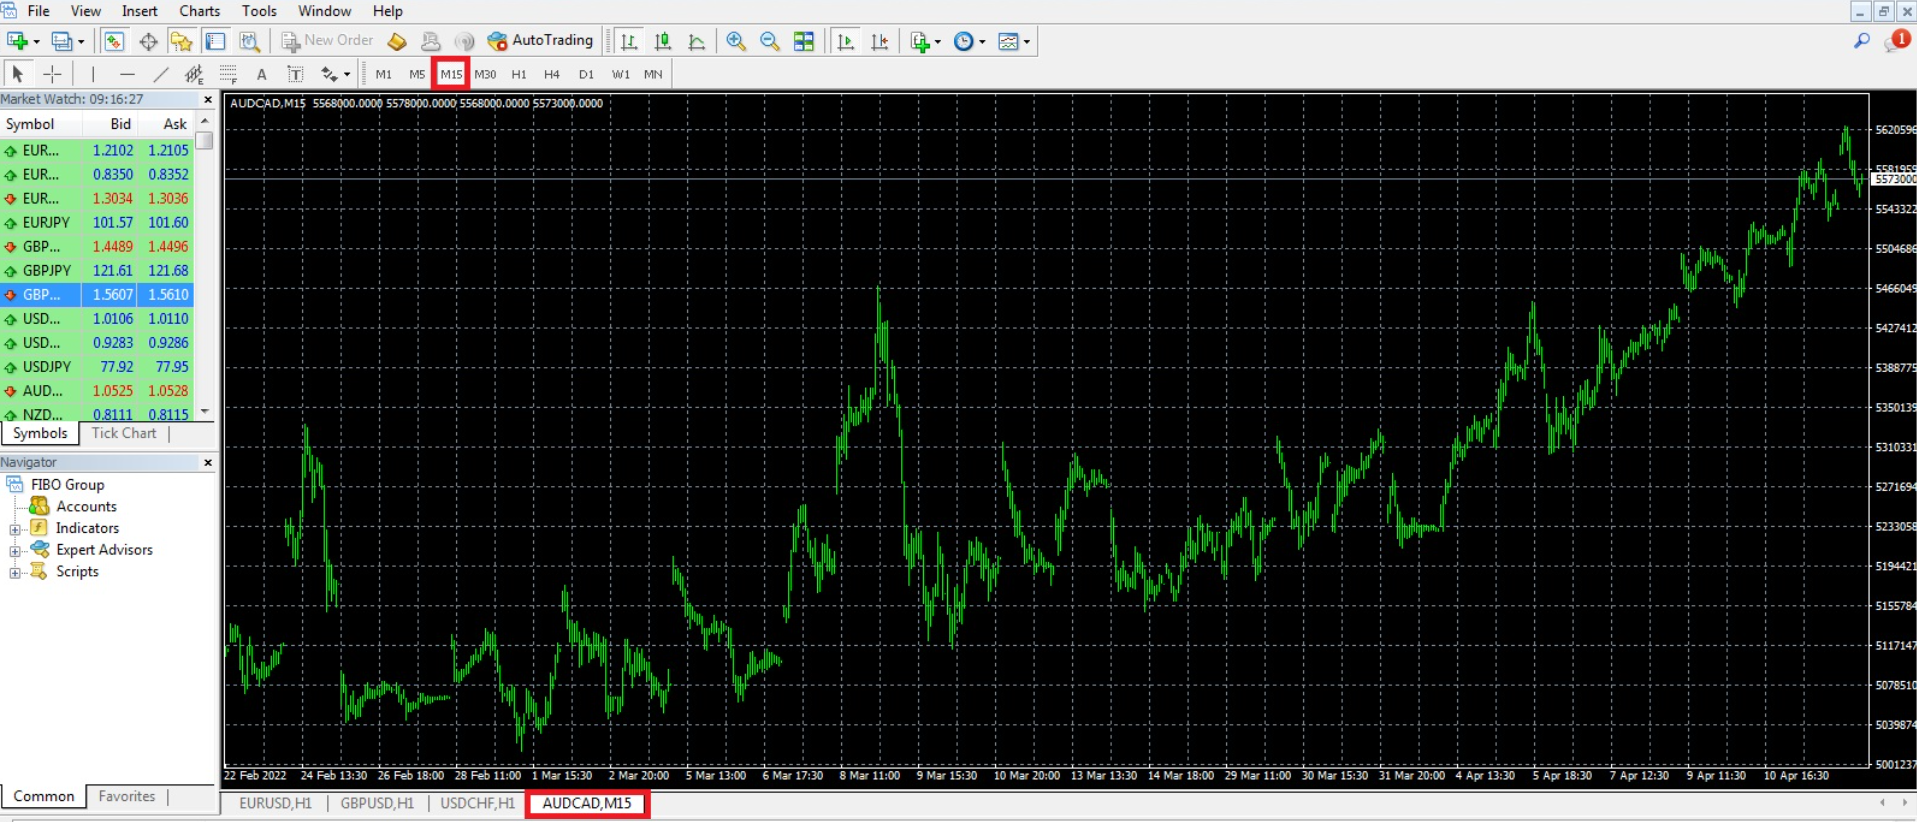Open the MetaEditor yellow book icon
The height and width of the screenshot is (822, 1917).
click(x=397, y=41)
